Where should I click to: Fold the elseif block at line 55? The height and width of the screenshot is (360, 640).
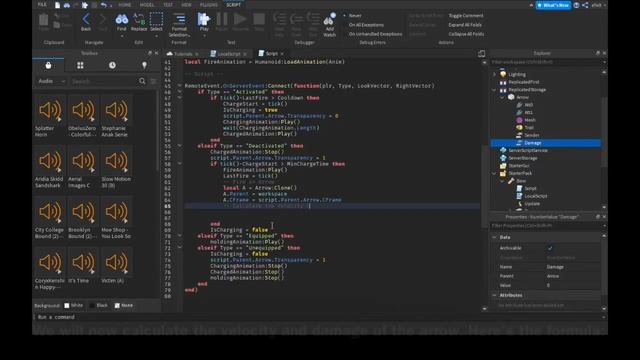tap(179, 146)
